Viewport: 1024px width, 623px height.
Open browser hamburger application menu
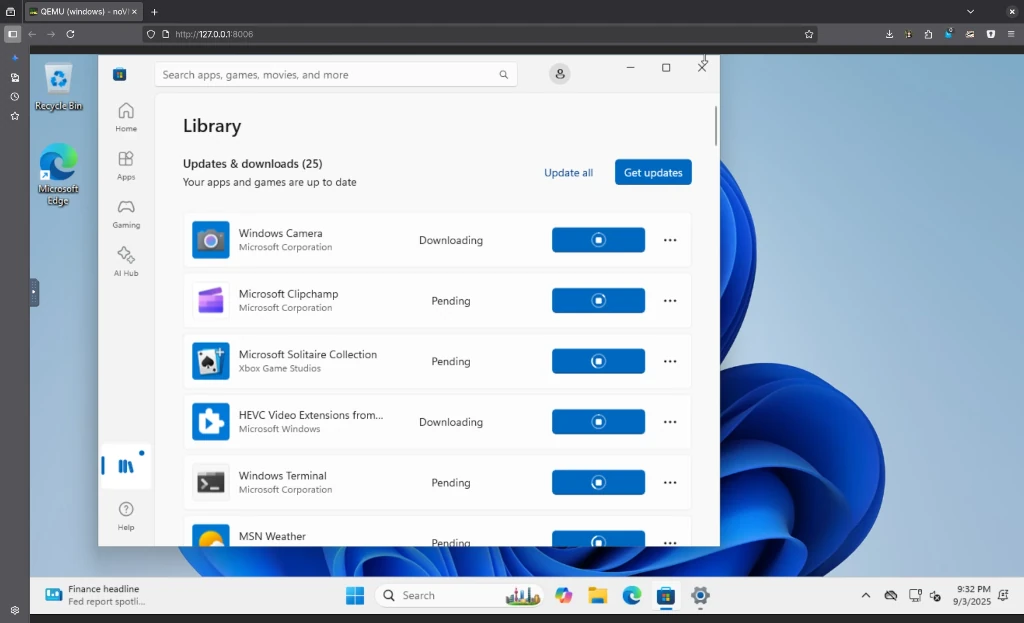point(1011,34)
